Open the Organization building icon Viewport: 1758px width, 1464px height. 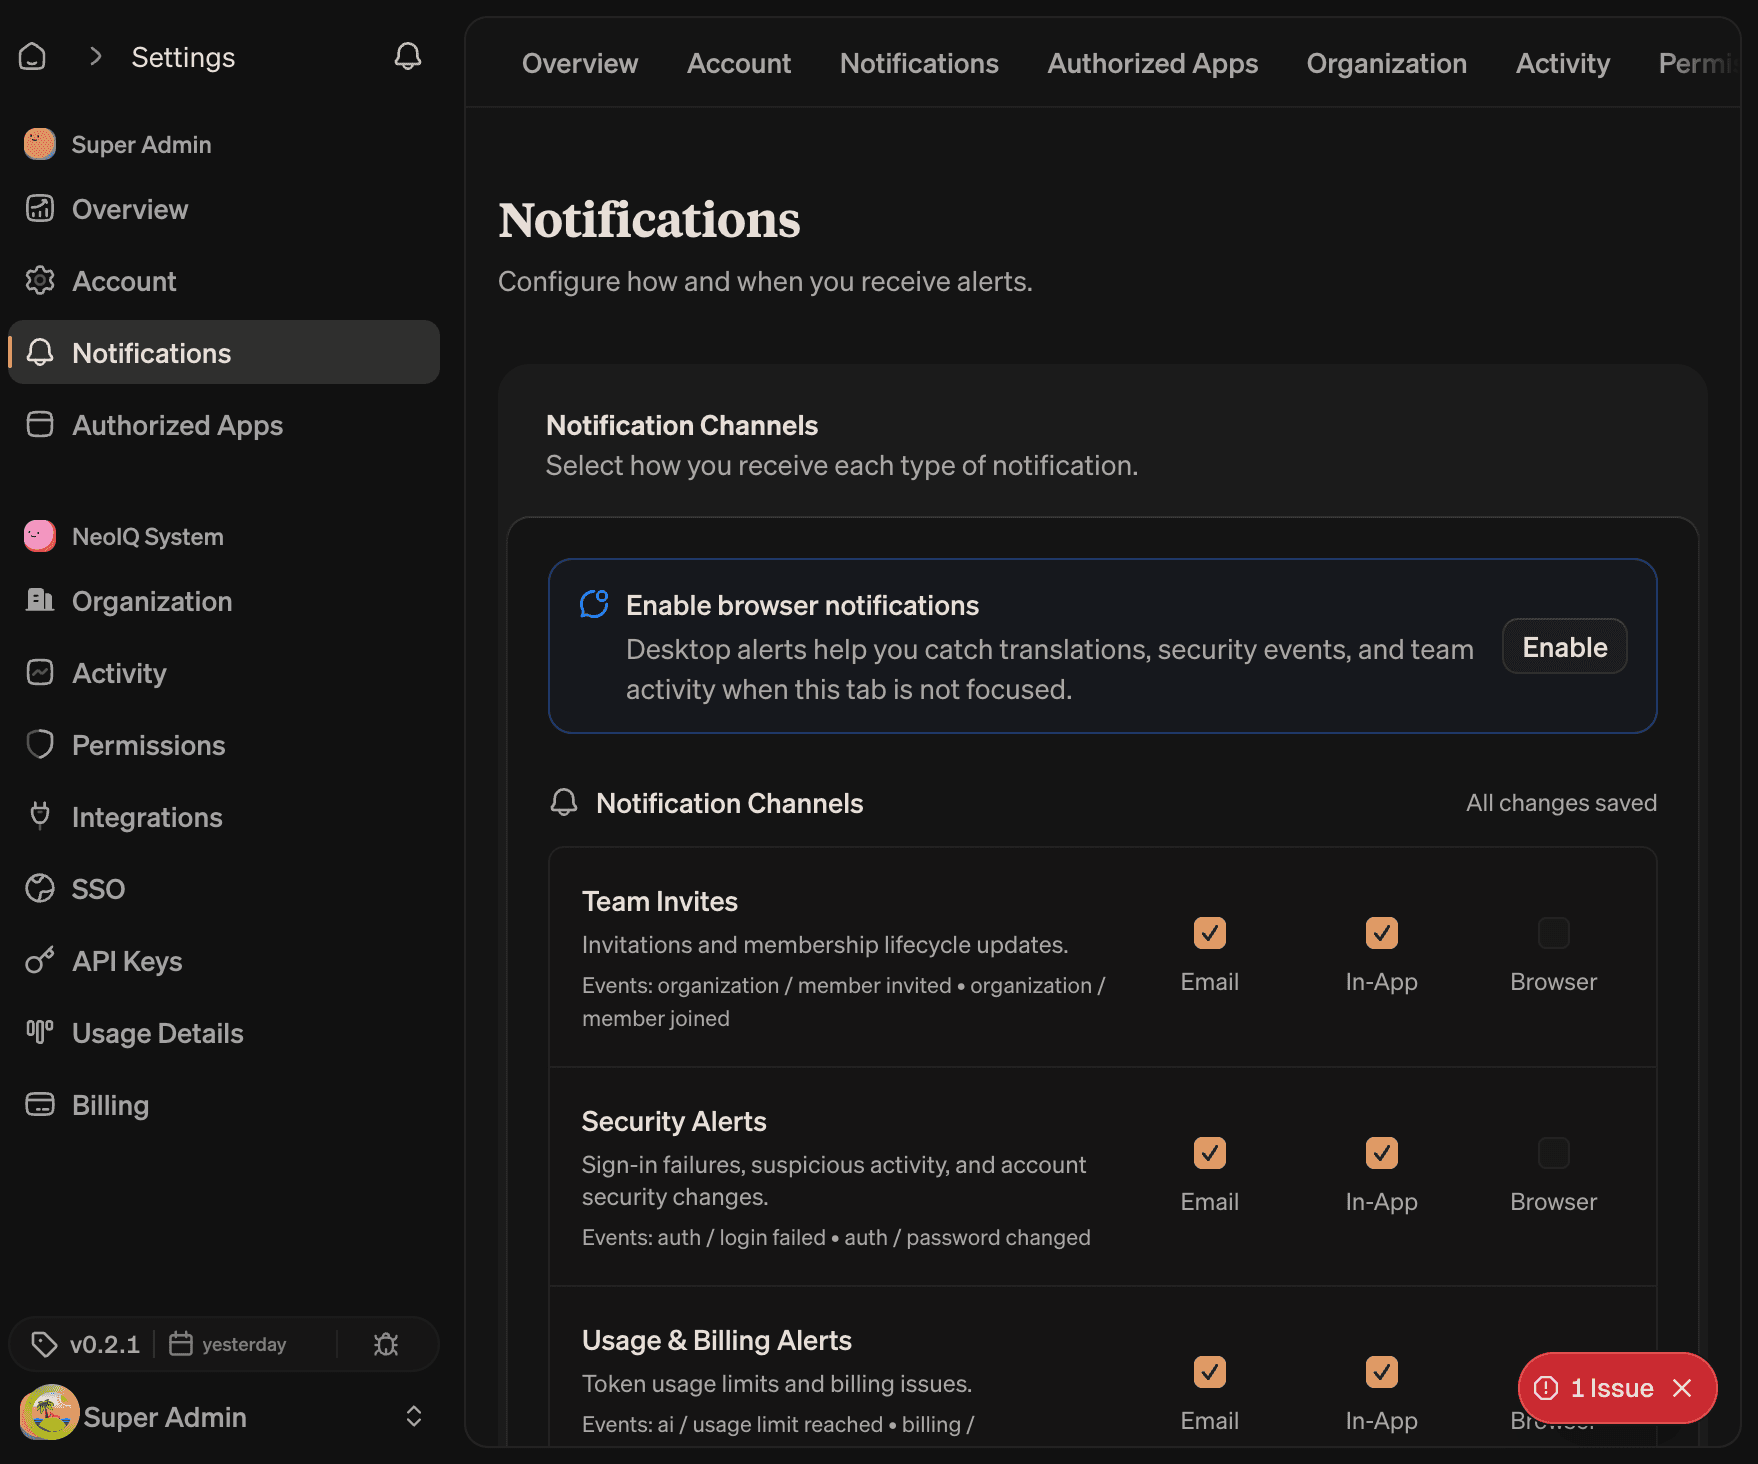click(40, 600)
